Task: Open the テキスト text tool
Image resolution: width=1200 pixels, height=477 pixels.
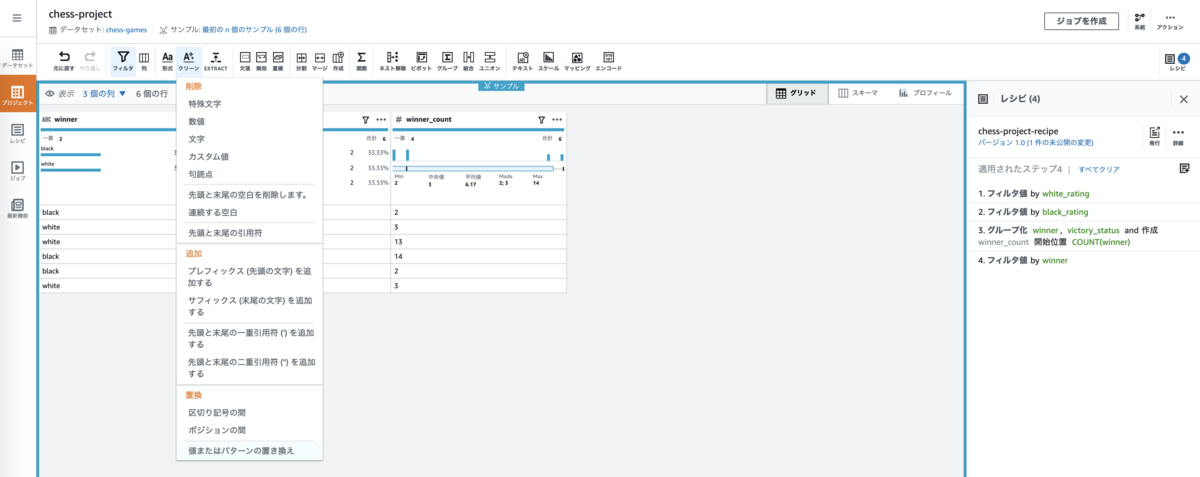Action: (522, 61)
